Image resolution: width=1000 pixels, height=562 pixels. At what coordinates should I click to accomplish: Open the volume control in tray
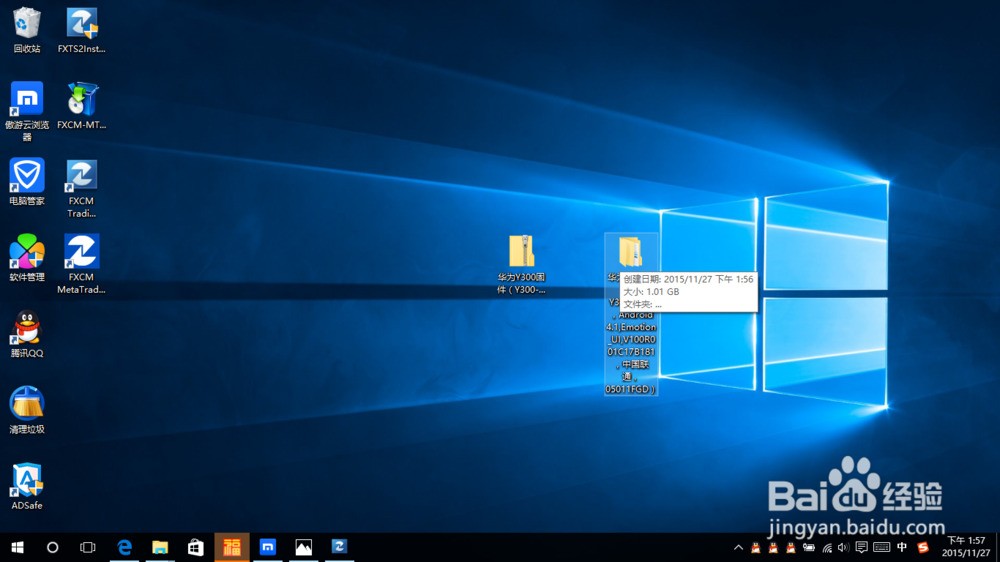point(843,547)
